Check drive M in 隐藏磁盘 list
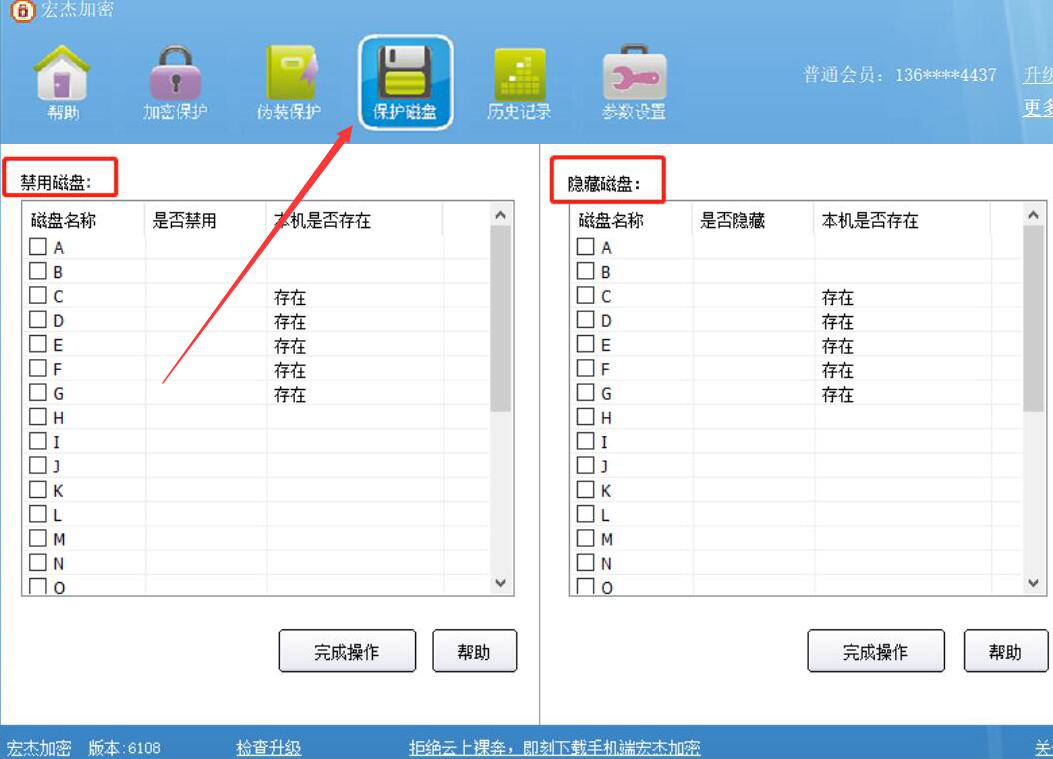The width and height of the screenshot is (1053, 759). click(x=586, y=538)
